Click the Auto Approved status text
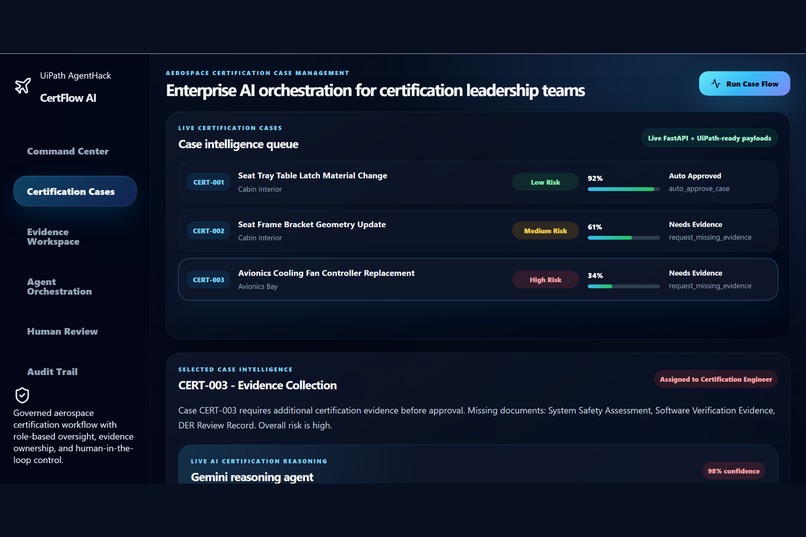806x537 pixels. coord(694,176)
